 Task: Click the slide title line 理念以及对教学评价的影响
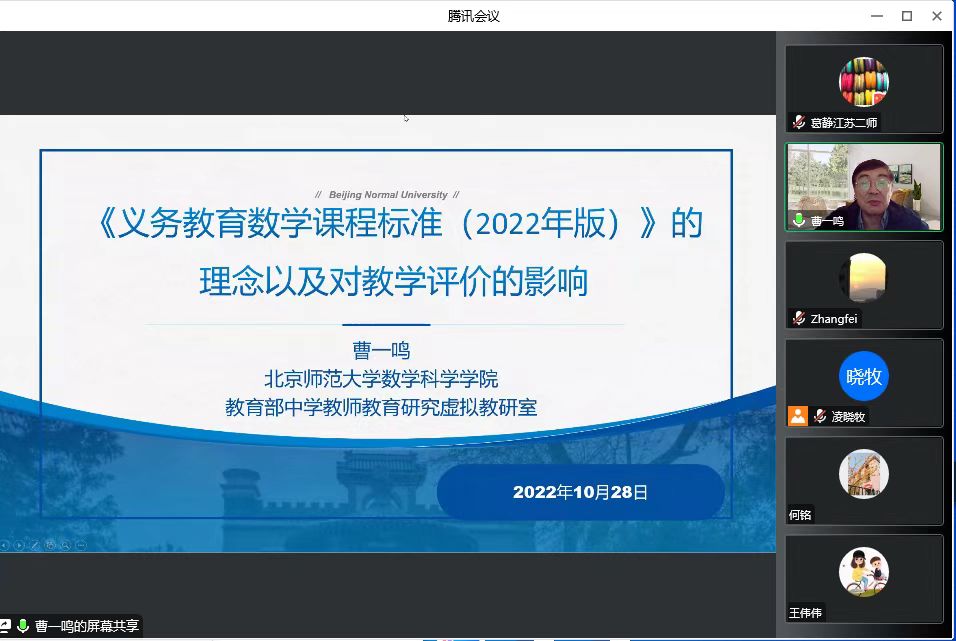394,281
